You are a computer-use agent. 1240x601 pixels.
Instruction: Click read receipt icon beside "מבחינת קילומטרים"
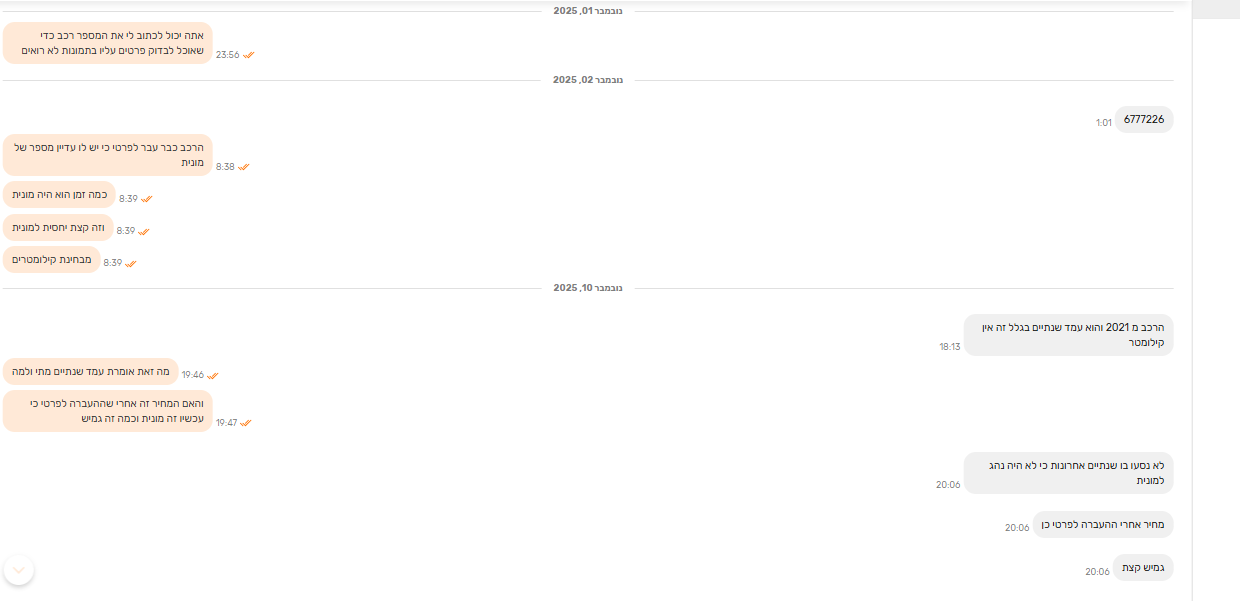point(131,263)
